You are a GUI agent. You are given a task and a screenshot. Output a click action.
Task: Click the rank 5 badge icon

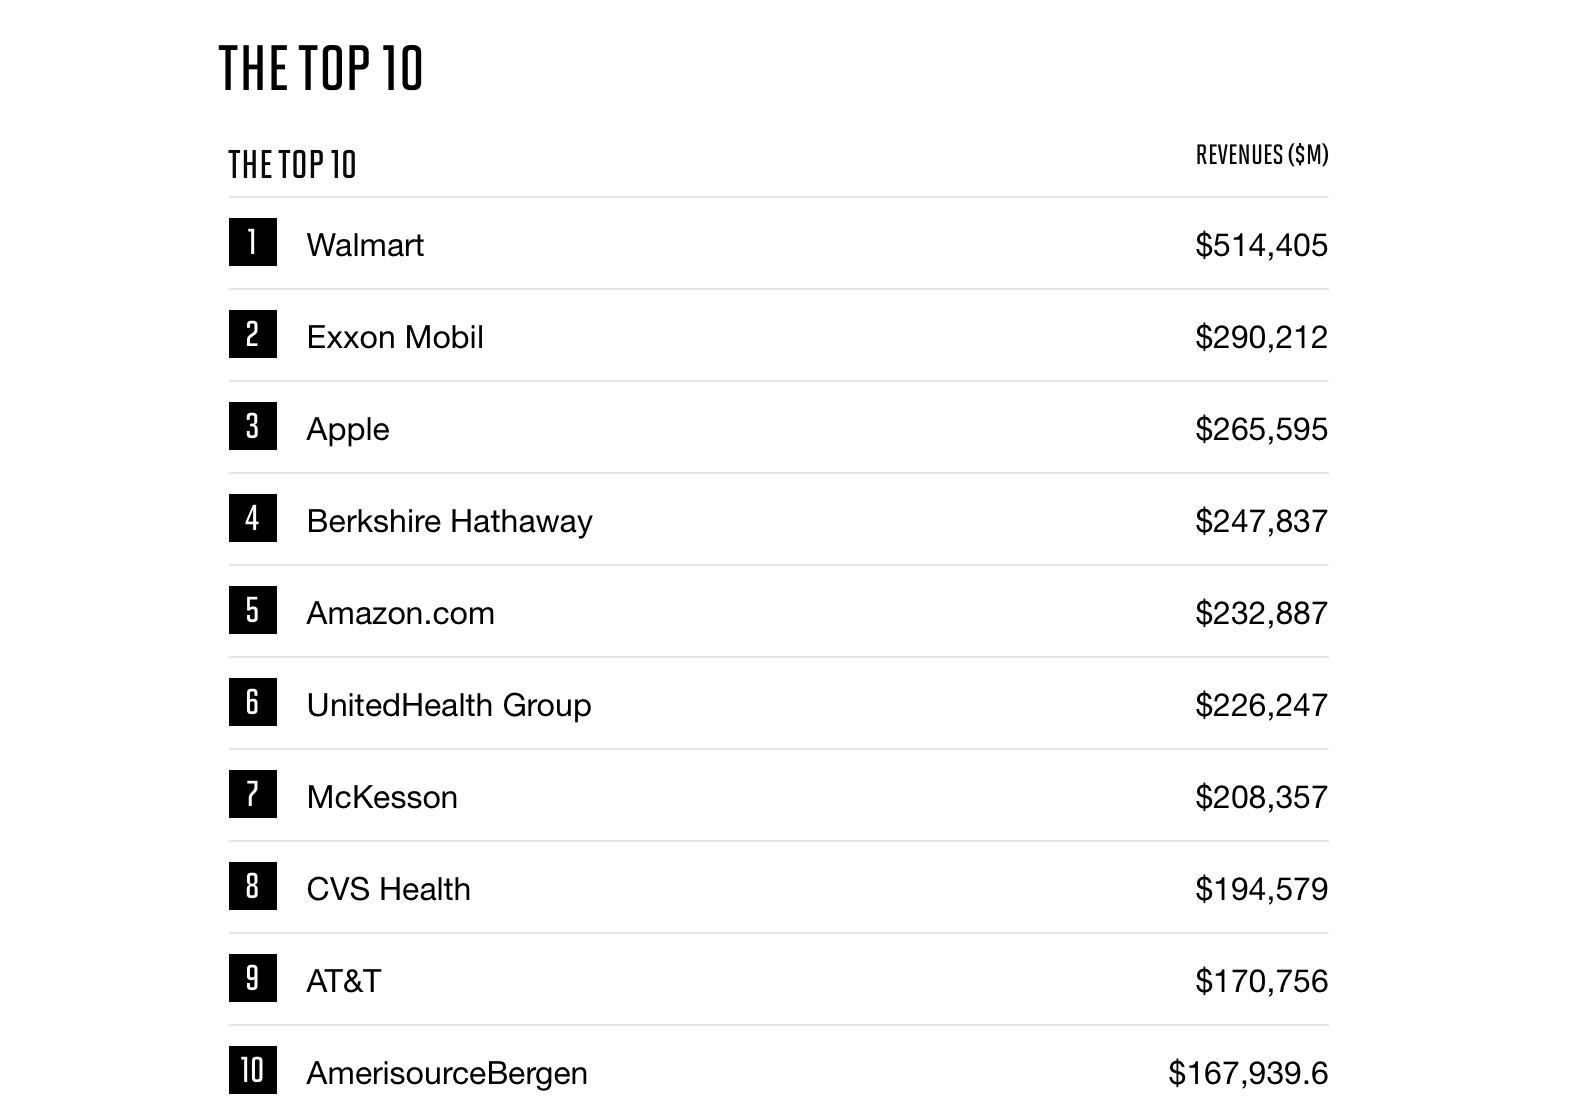pyautogui.click(x=252, y=610)
